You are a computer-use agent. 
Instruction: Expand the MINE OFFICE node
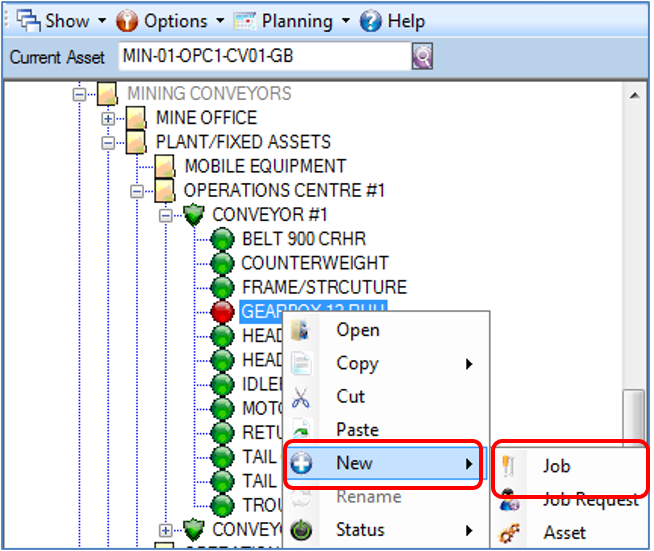(x=108, y=119)
